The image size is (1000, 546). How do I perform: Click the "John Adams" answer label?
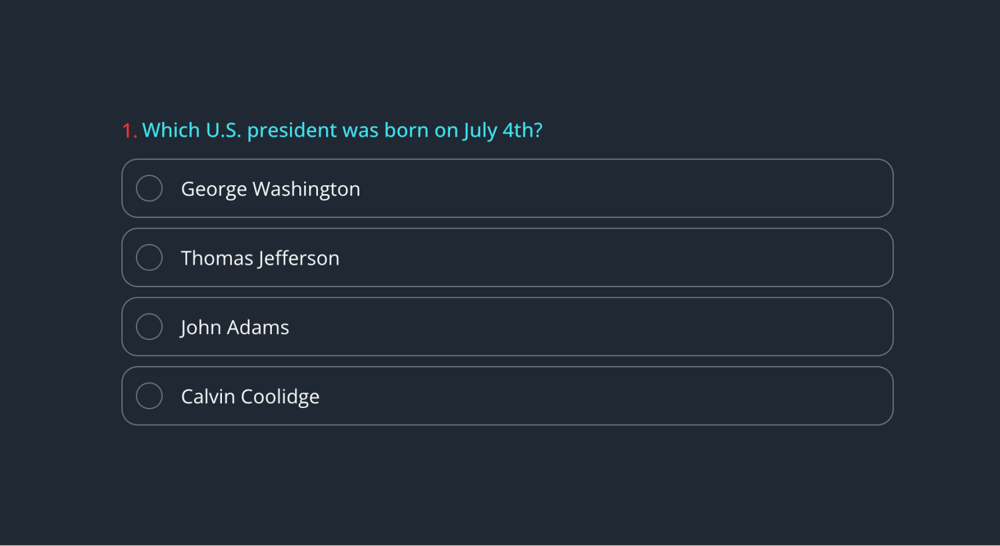235,327
